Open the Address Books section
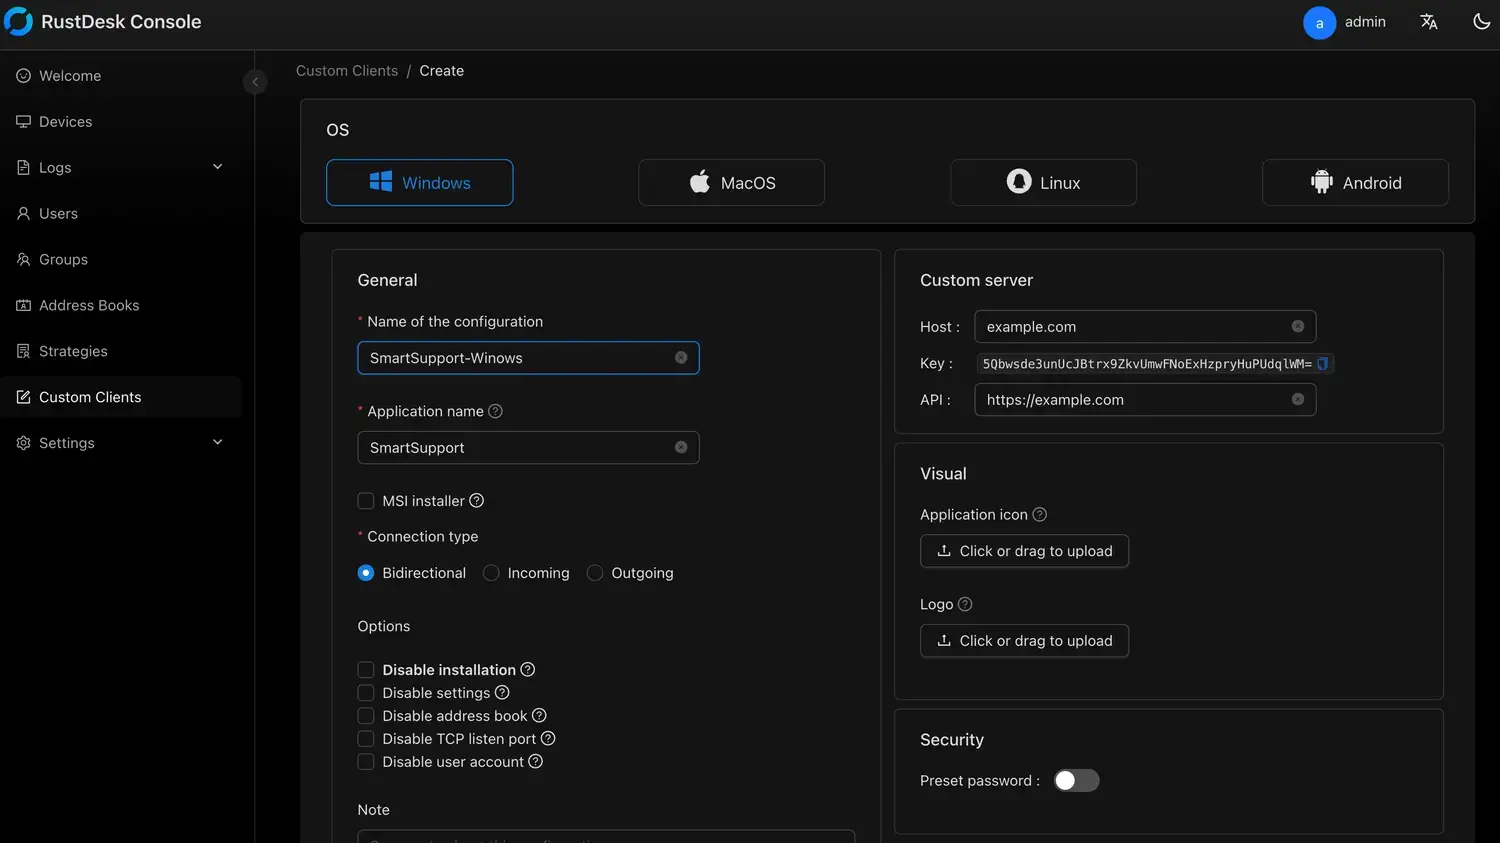The width and height of the screenshot is (1500, 843). [x=89, y=305]
